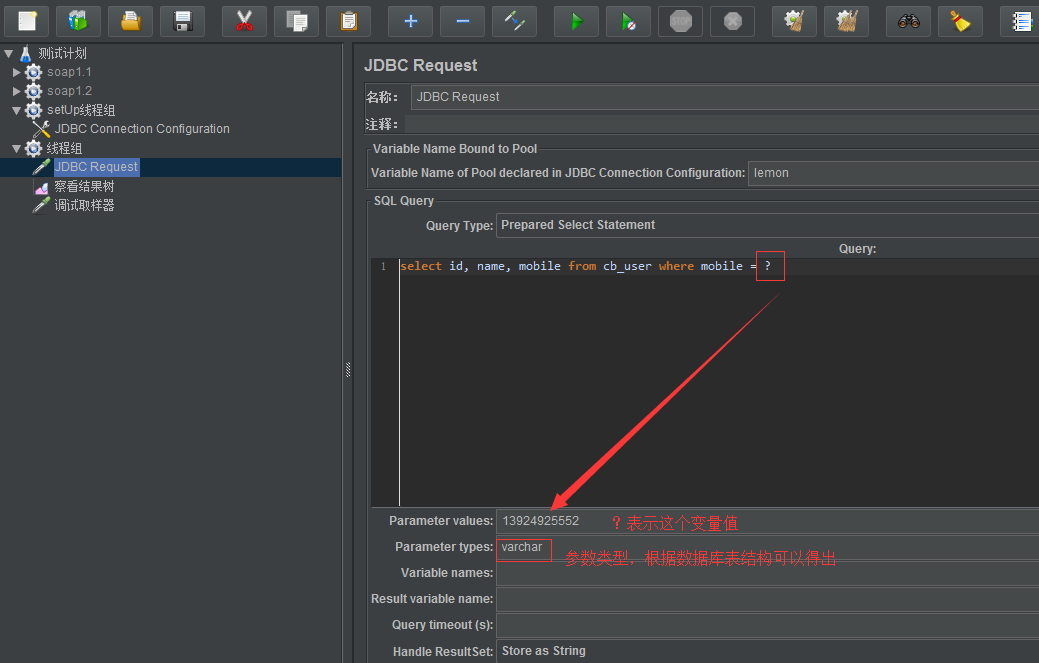Expand the soap1.1 tree node
Viewport: 1039px width, 663px height.
point(17,72)
